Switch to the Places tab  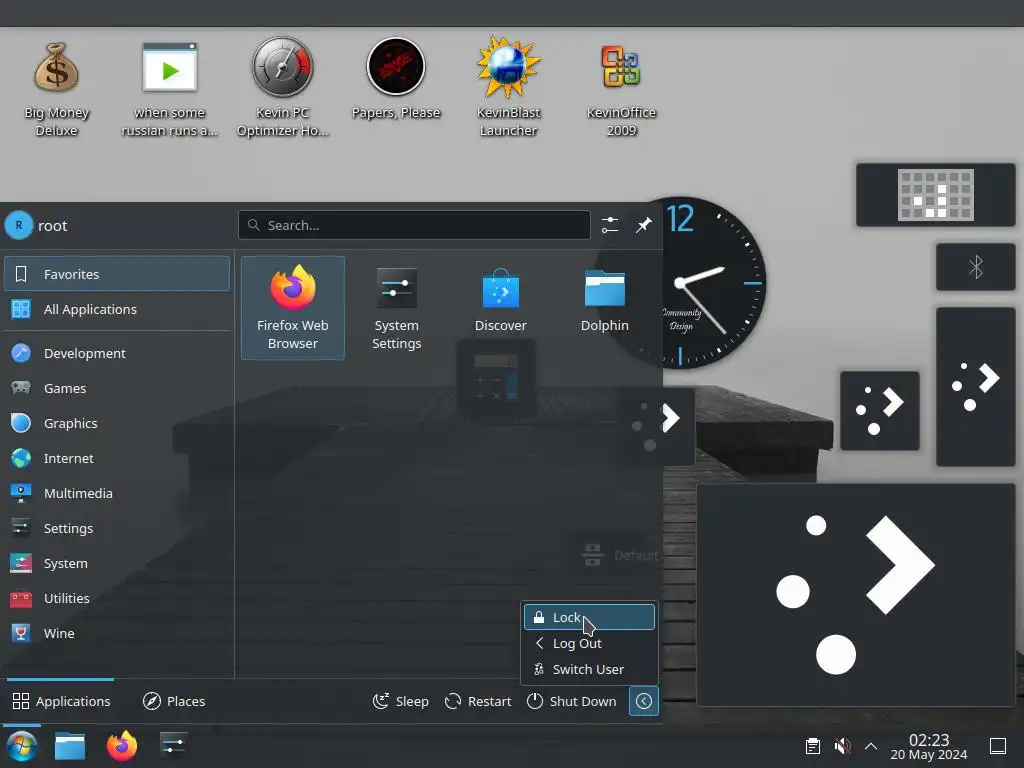174,701
